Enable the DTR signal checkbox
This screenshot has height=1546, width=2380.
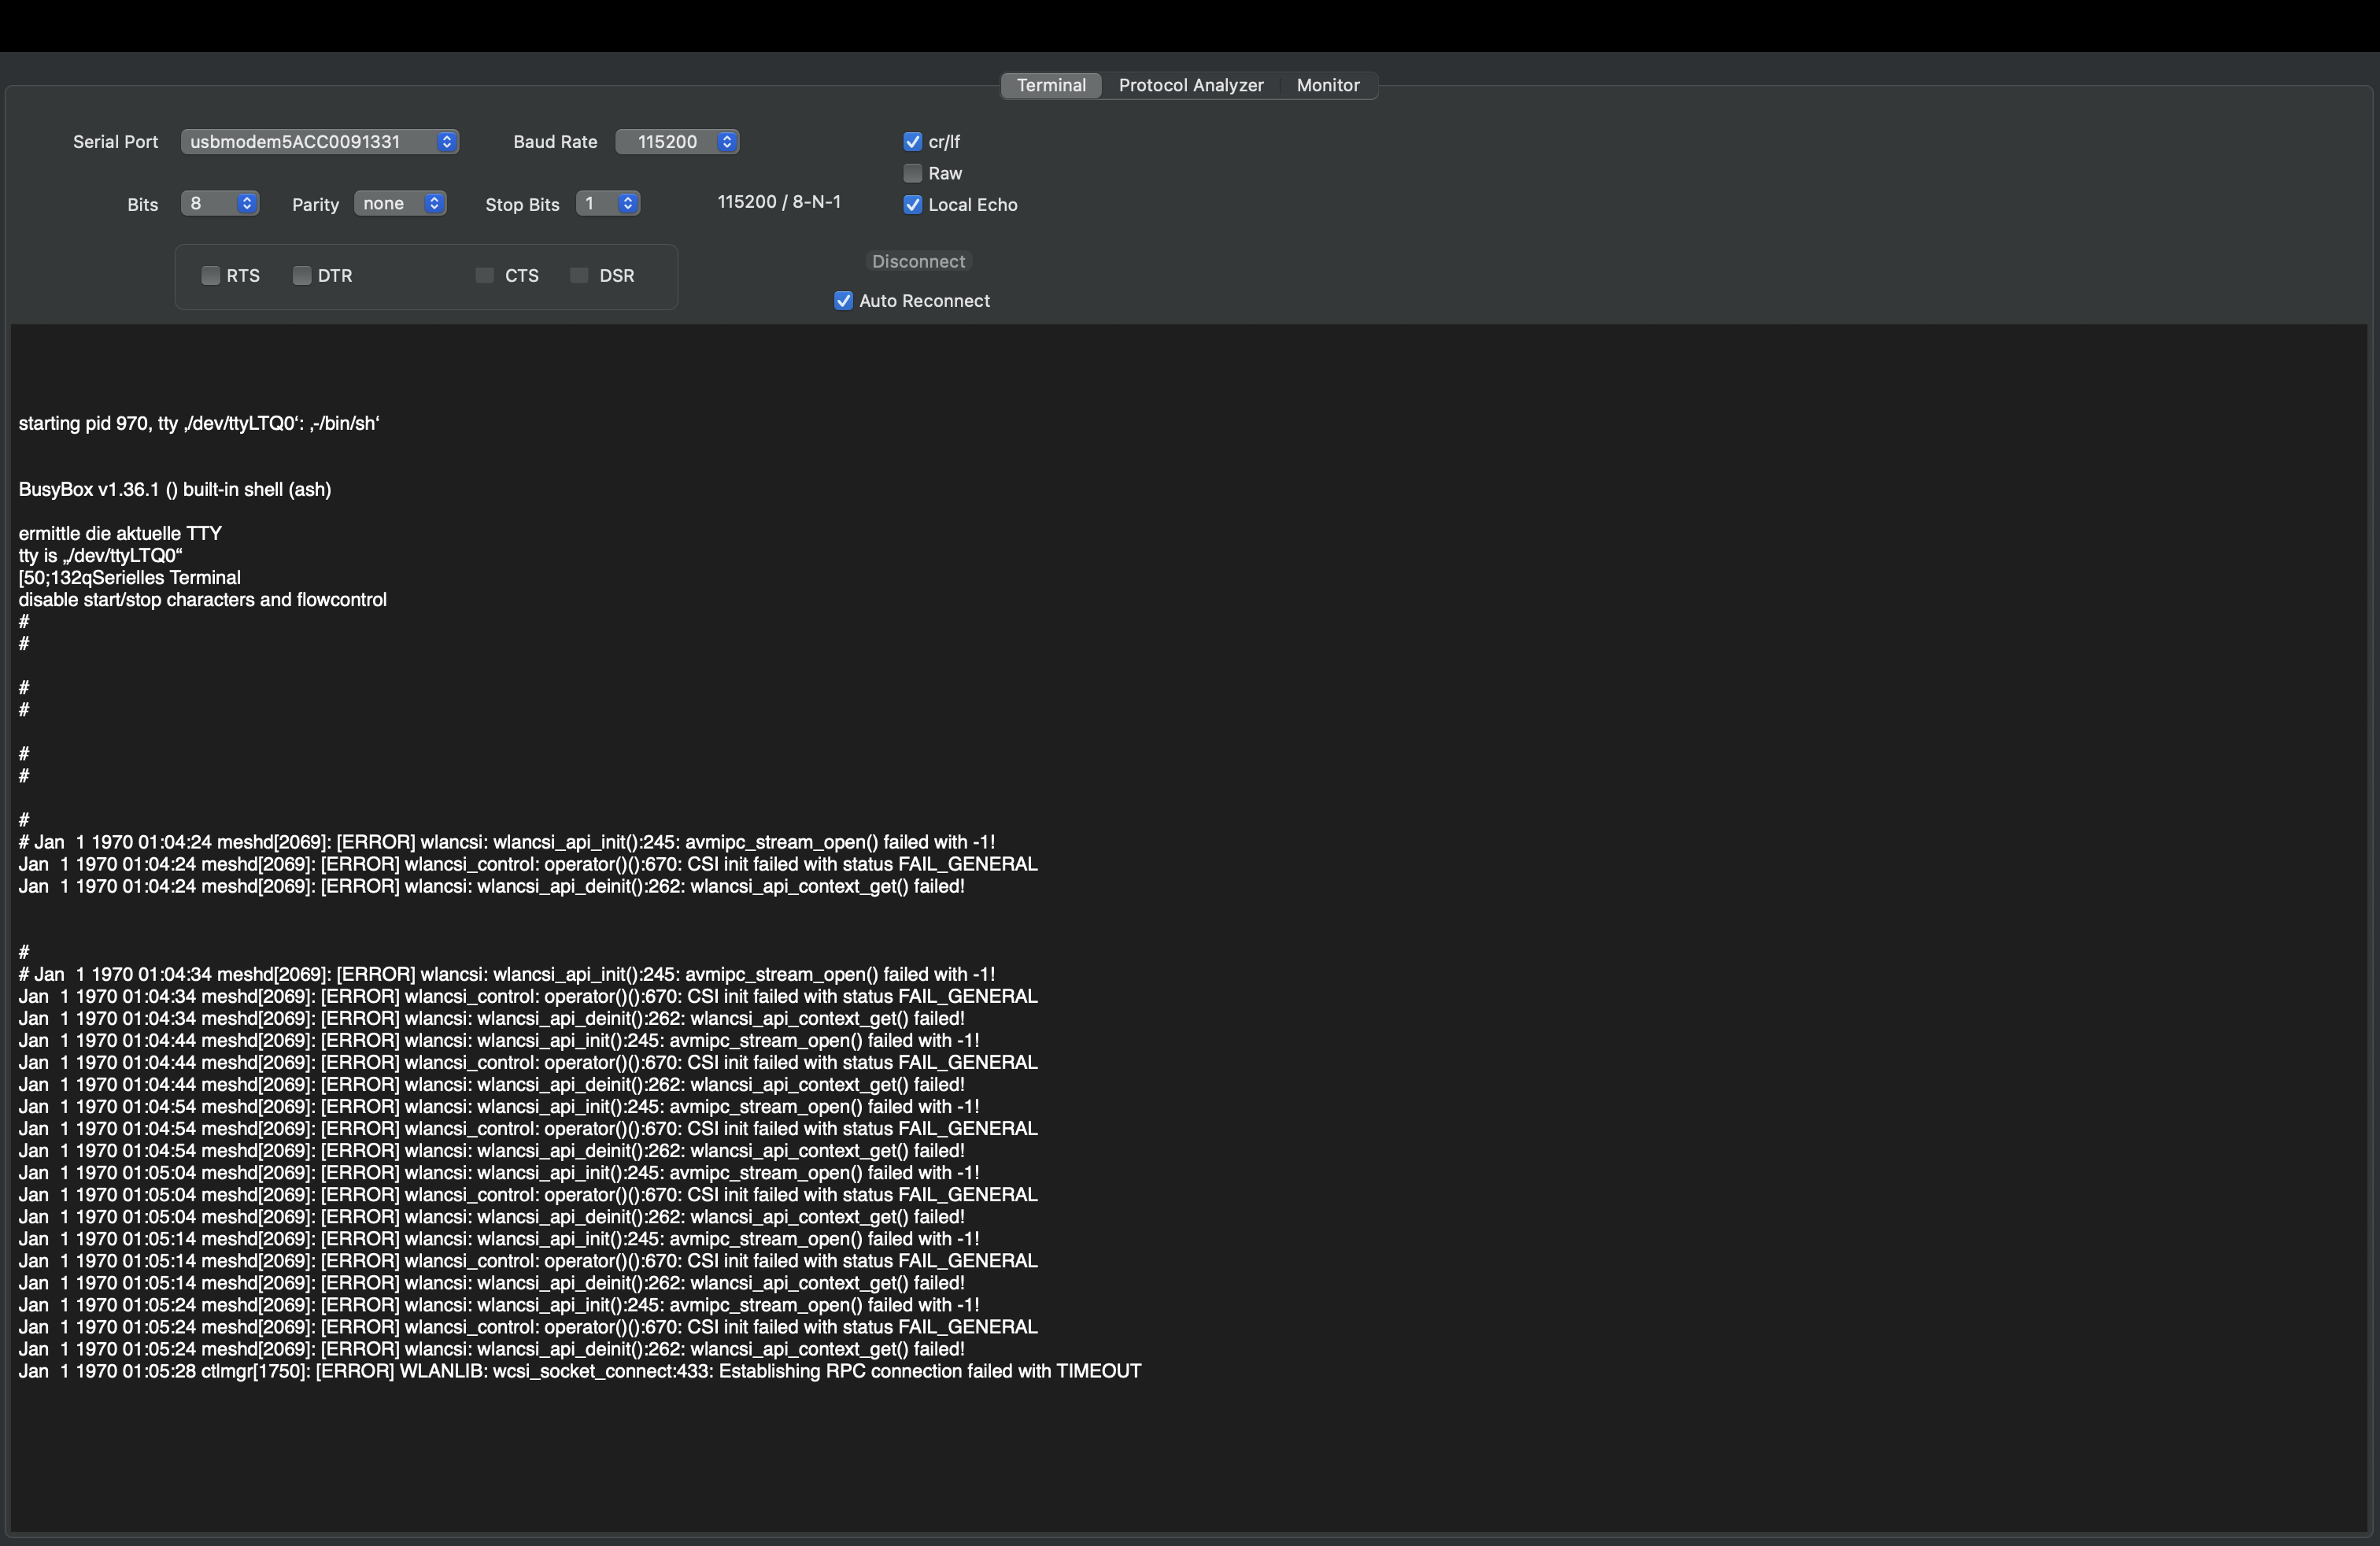(301, 275)
